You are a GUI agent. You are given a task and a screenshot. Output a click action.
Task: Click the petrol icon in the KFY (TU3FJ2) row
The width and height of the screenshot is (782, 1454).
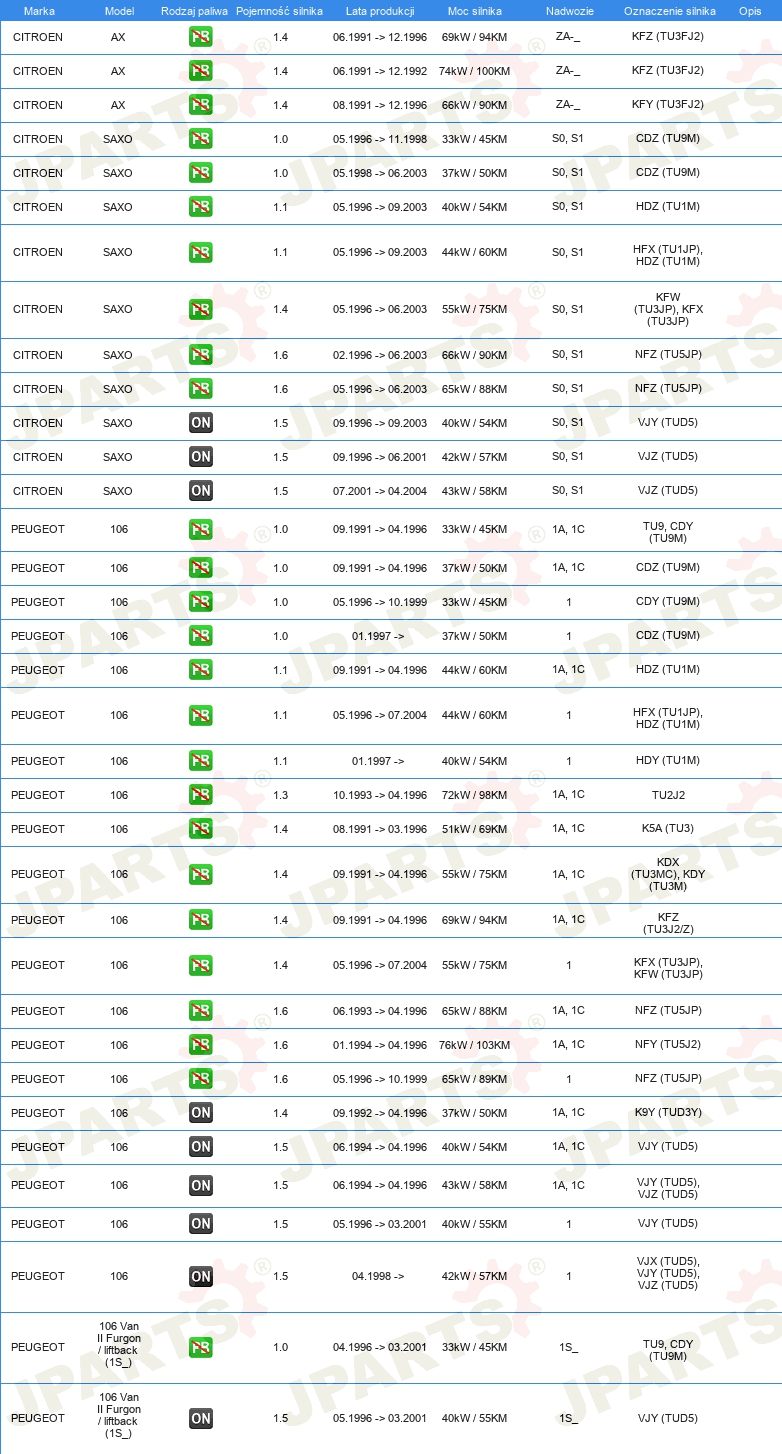201,106
